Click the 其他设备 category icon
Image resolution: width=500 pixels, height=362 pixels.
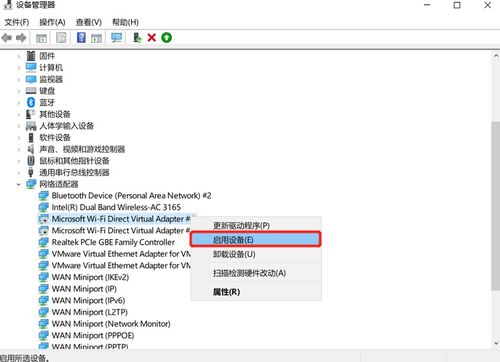pos(31,114)
